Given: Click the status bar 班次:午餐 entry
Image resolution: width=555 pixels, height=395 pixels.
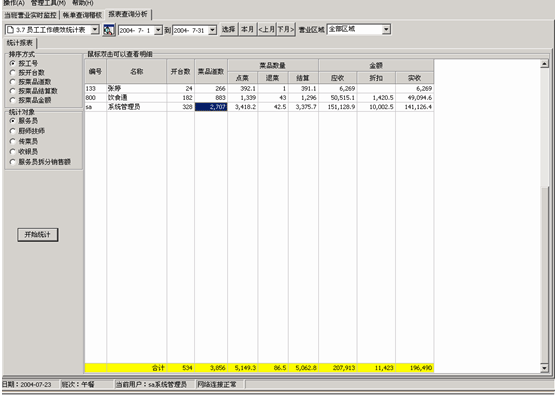Looking at the screenshot, I should [86, 384].
